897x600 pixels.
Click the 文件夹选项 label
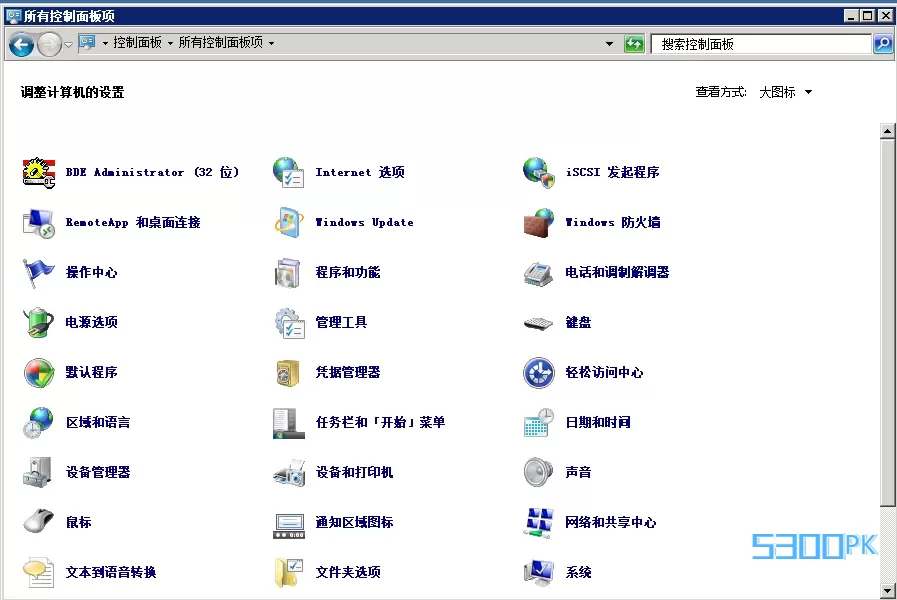tap(348, 572)
